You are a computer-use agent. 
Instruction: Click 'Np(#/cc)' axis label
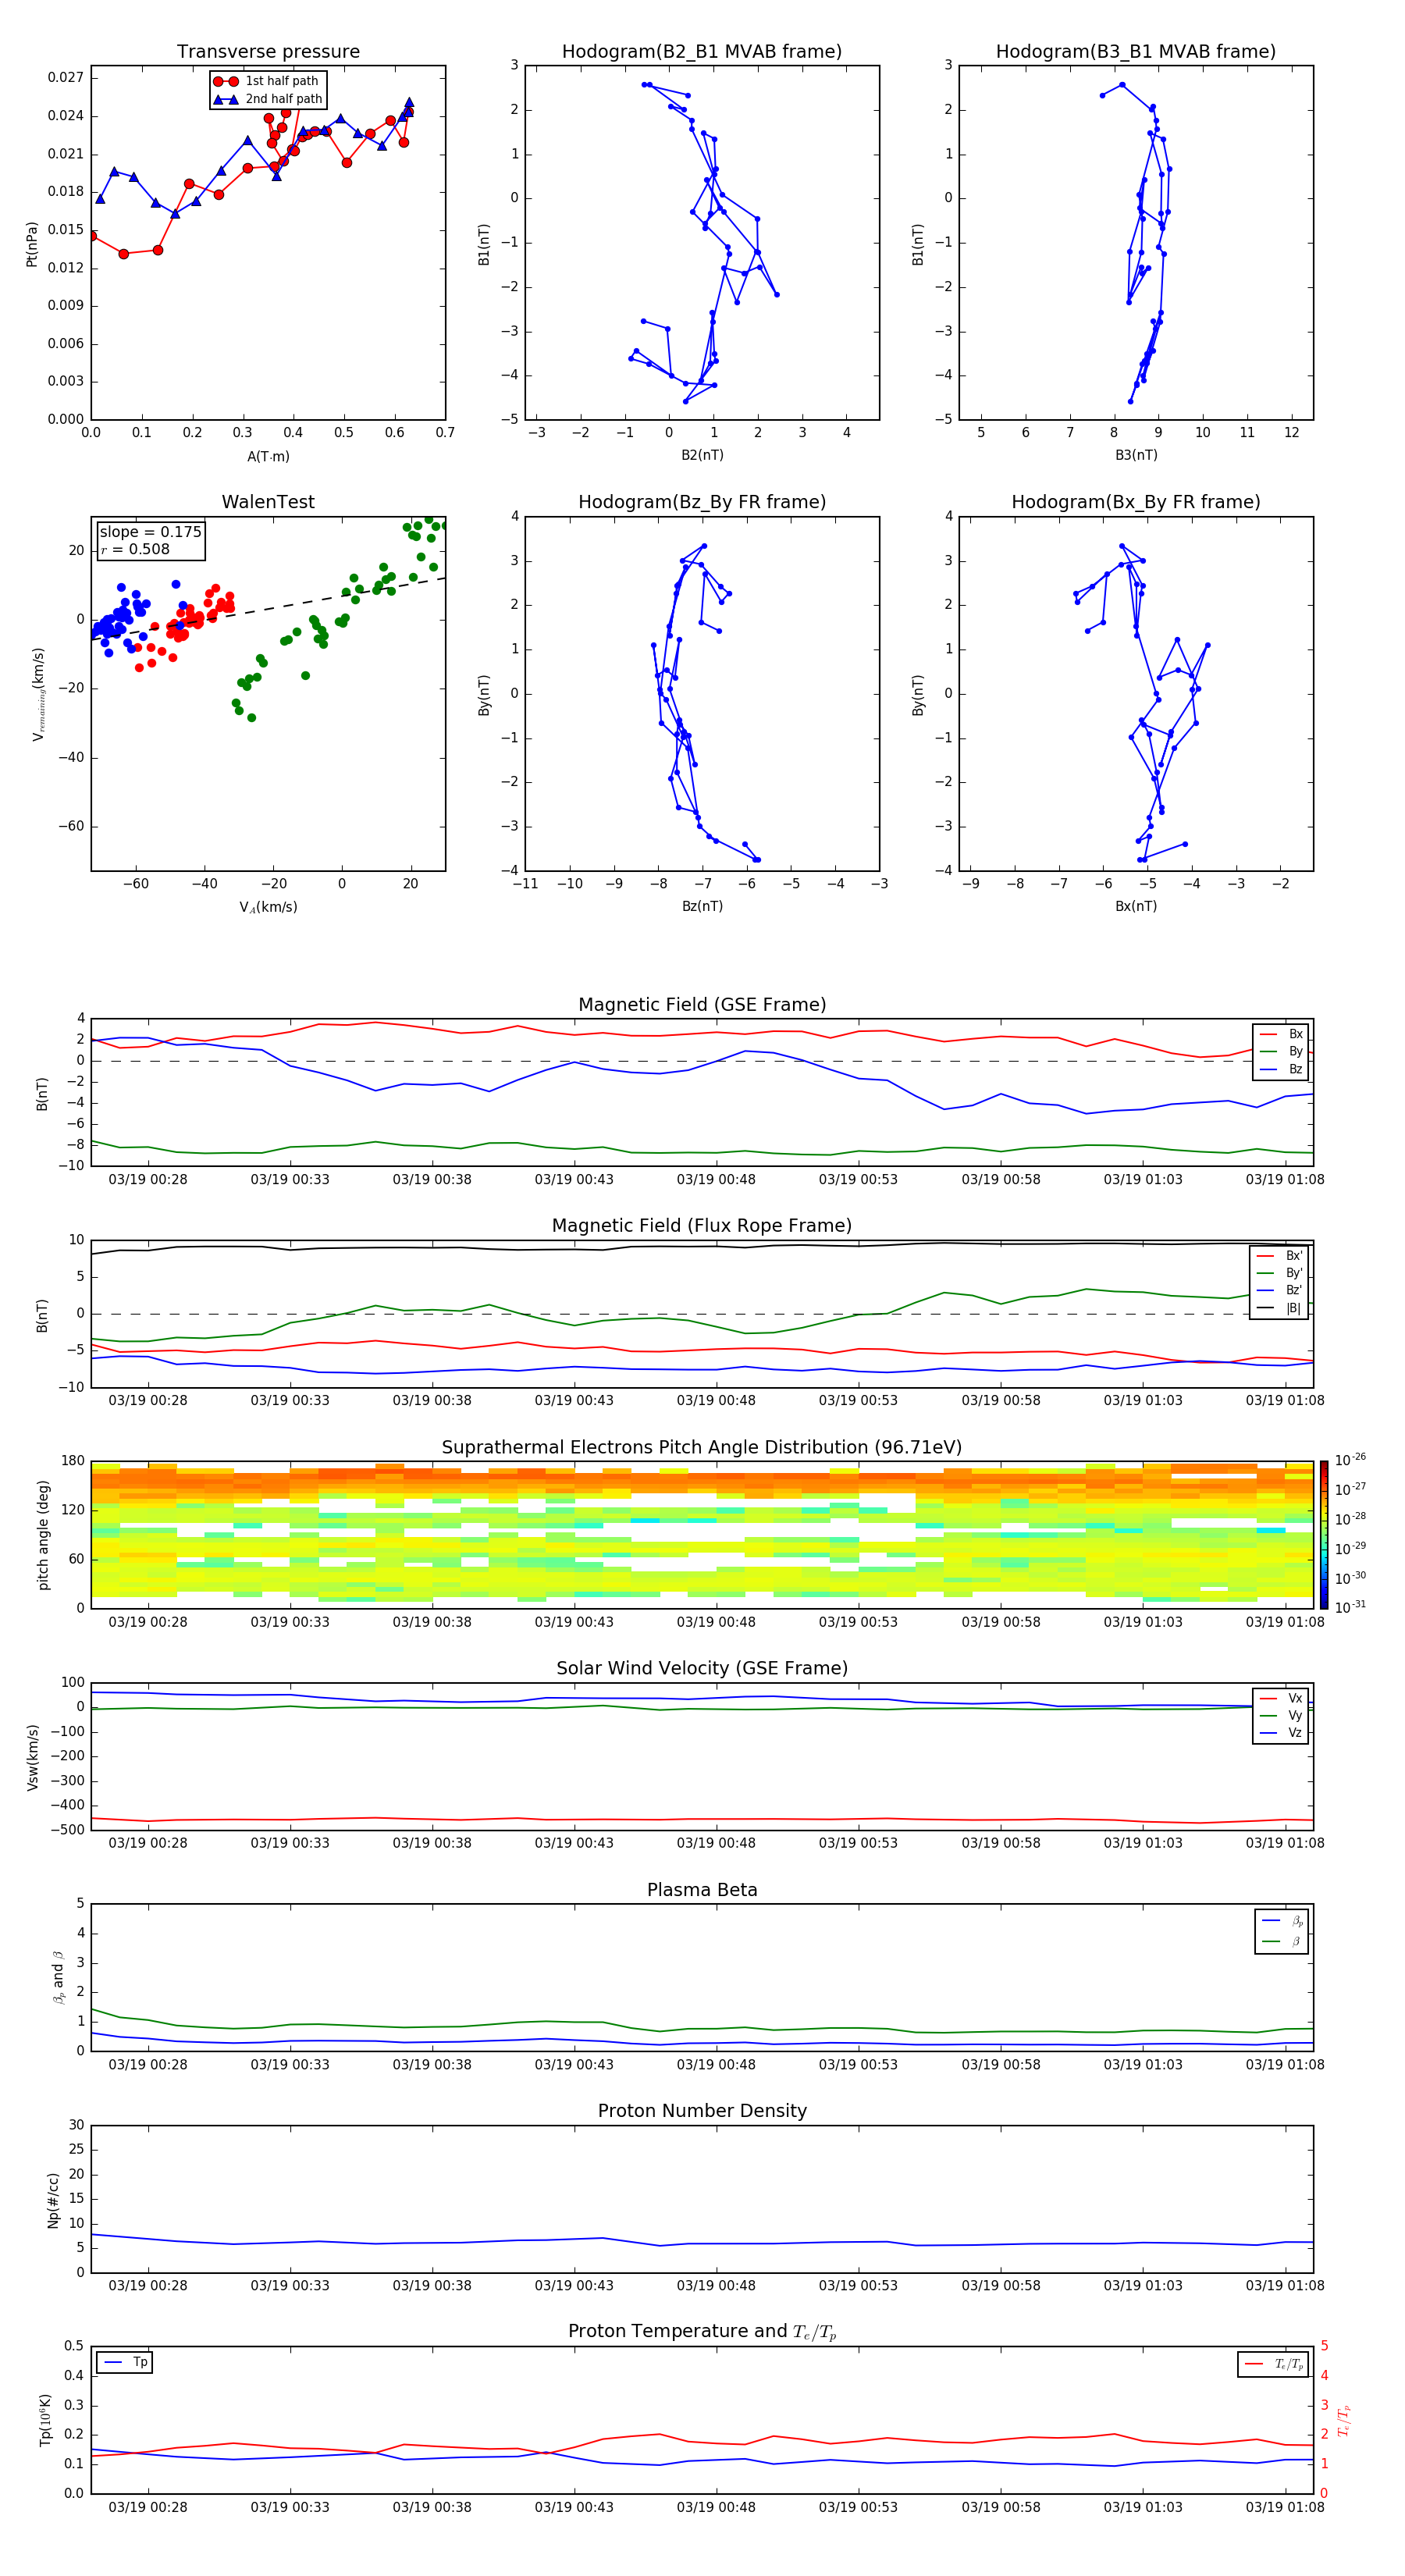pyautogui.click(x=53, y=2200)
